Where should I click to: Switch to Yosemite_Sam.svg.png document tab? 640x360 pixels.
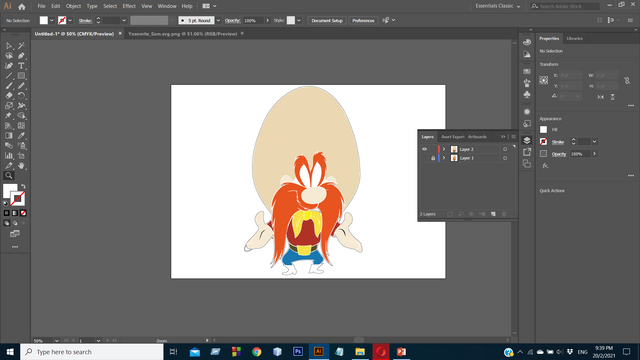(182, 34)
